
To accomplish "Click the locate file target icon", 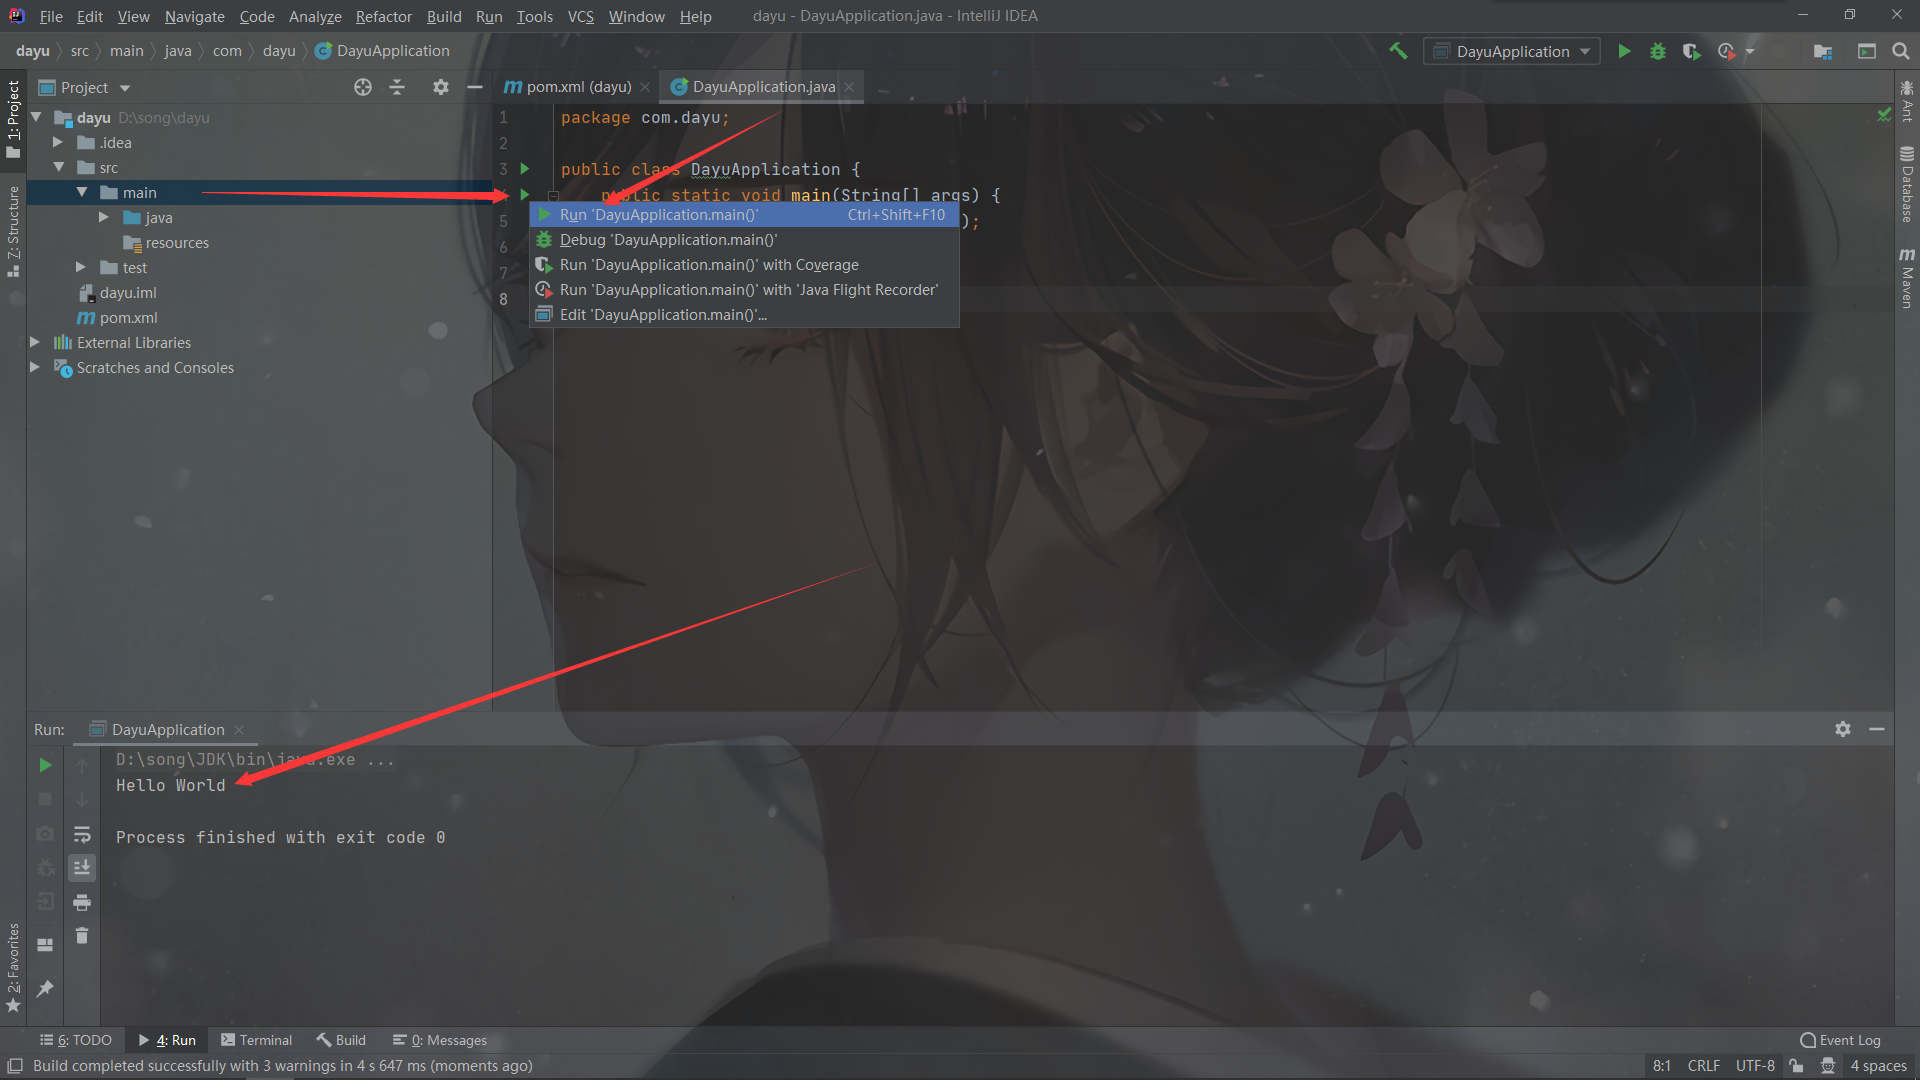I will (x=363, y=87).
